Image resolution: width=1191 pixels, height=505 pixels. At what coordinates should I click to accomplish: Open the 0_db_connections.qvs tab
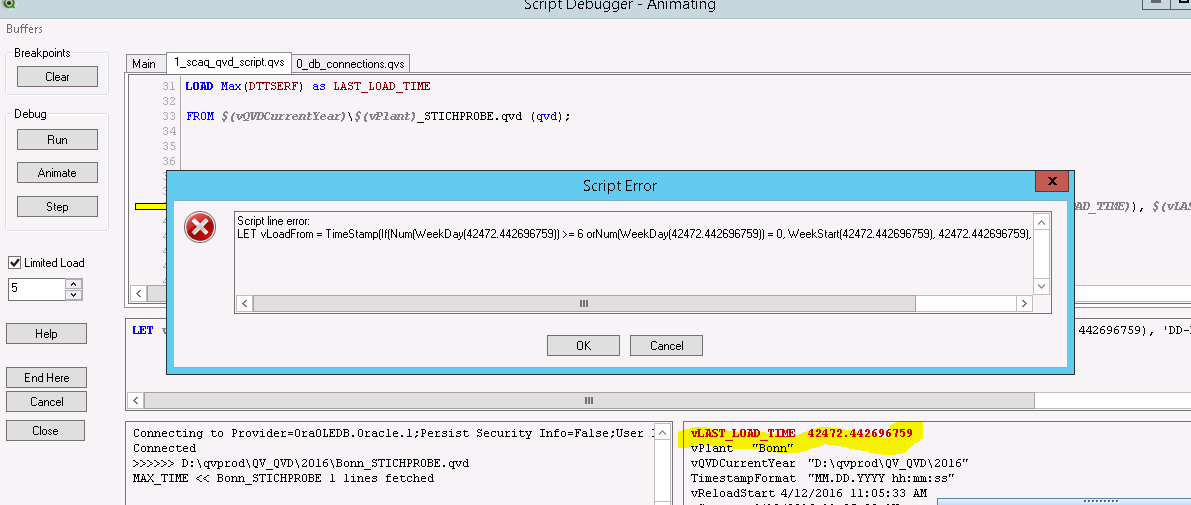[x=351, y=63]
